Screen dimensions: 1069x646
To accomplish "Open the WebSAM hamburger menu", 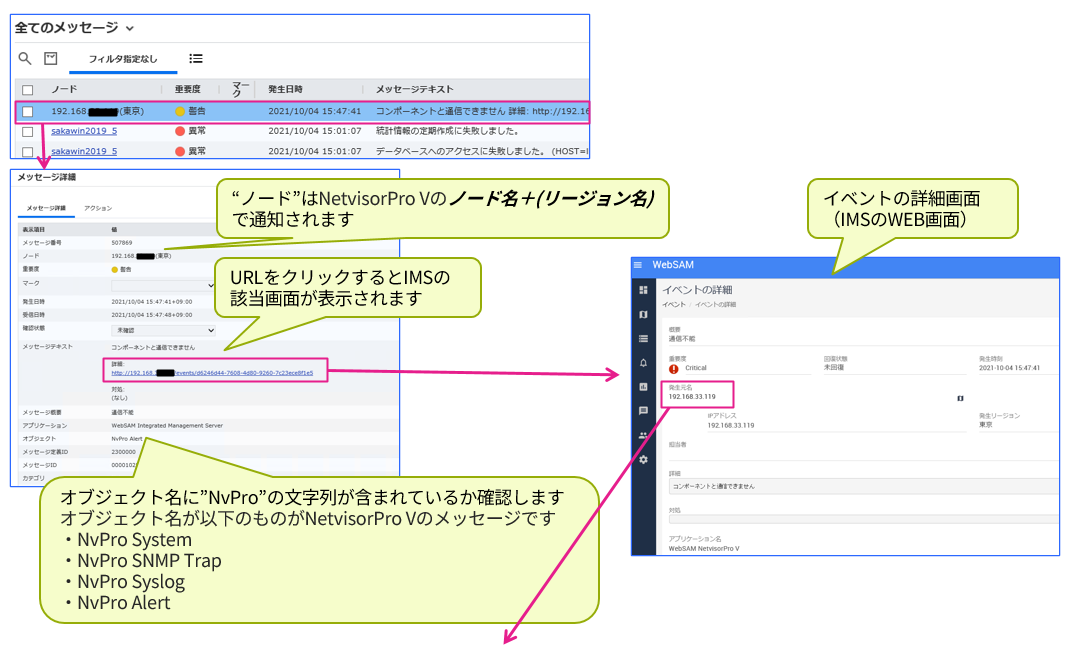I will 638,265.
